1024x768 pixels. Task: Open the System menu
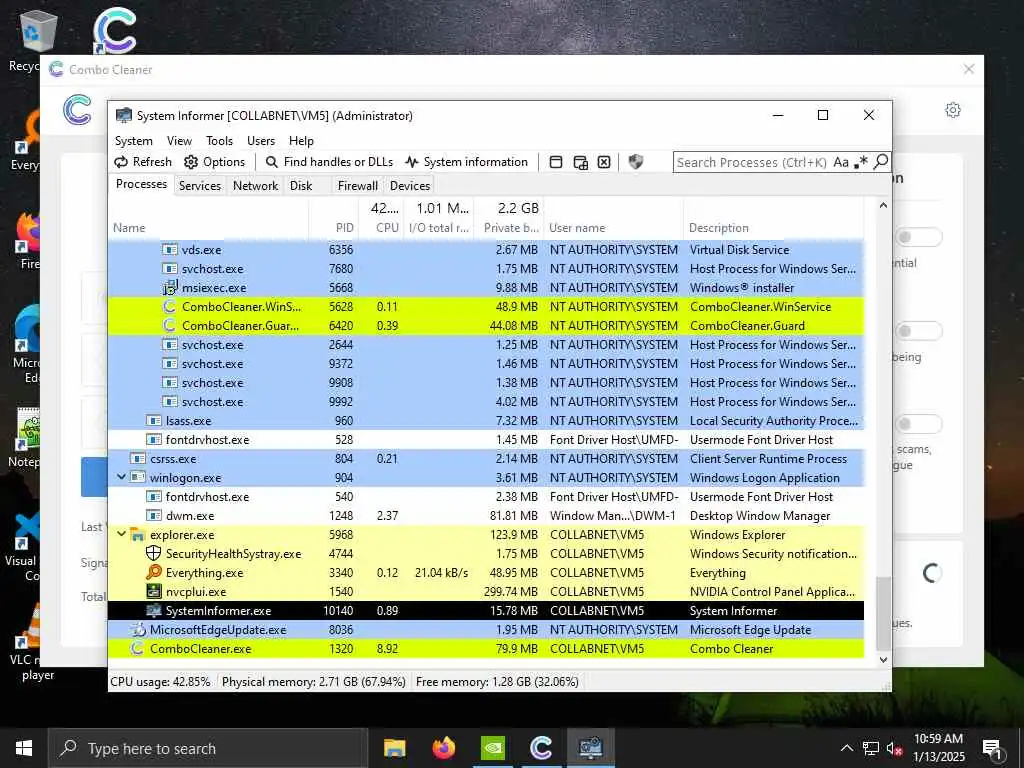(134, 141)
